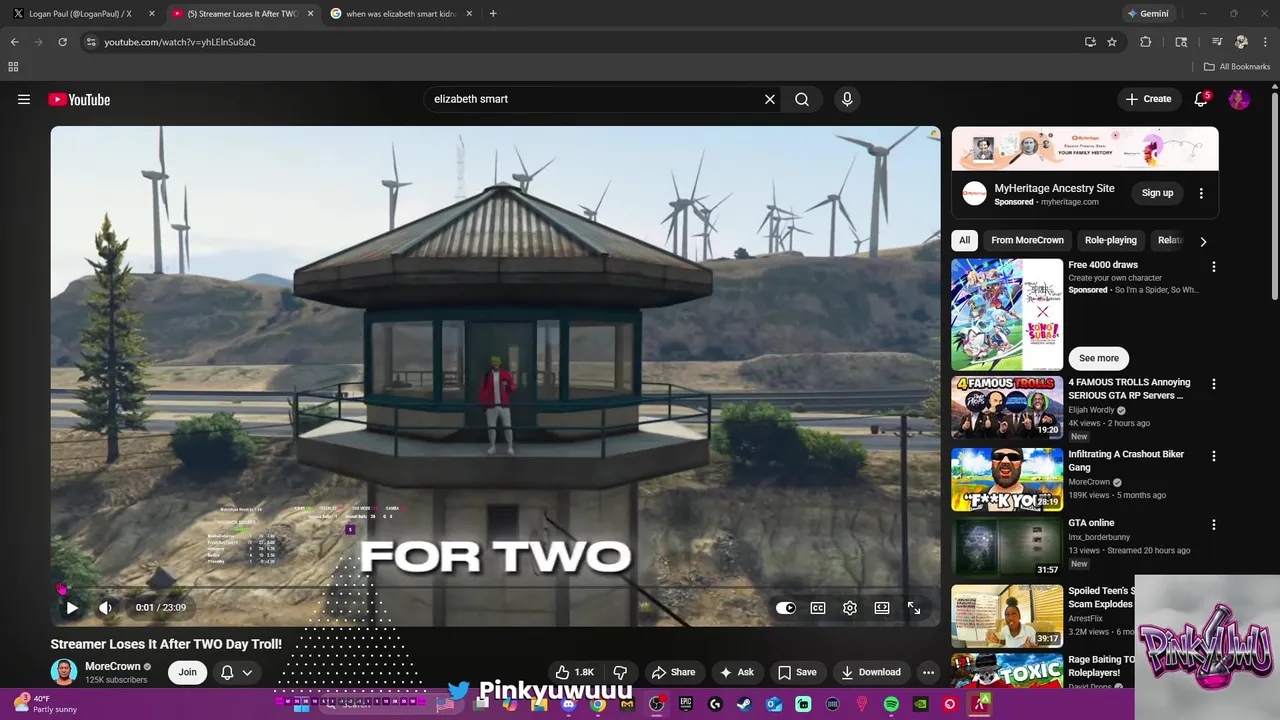Open options for Crashout Biker Gang video
Image resolution: width=1280 pixels, height=720 pixels.
1214,456
